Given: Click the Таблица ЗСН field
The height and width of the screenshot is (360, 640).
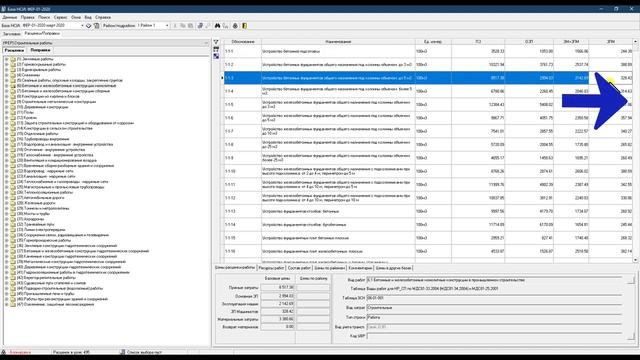Looking at the screenshot, I should 494,298.
